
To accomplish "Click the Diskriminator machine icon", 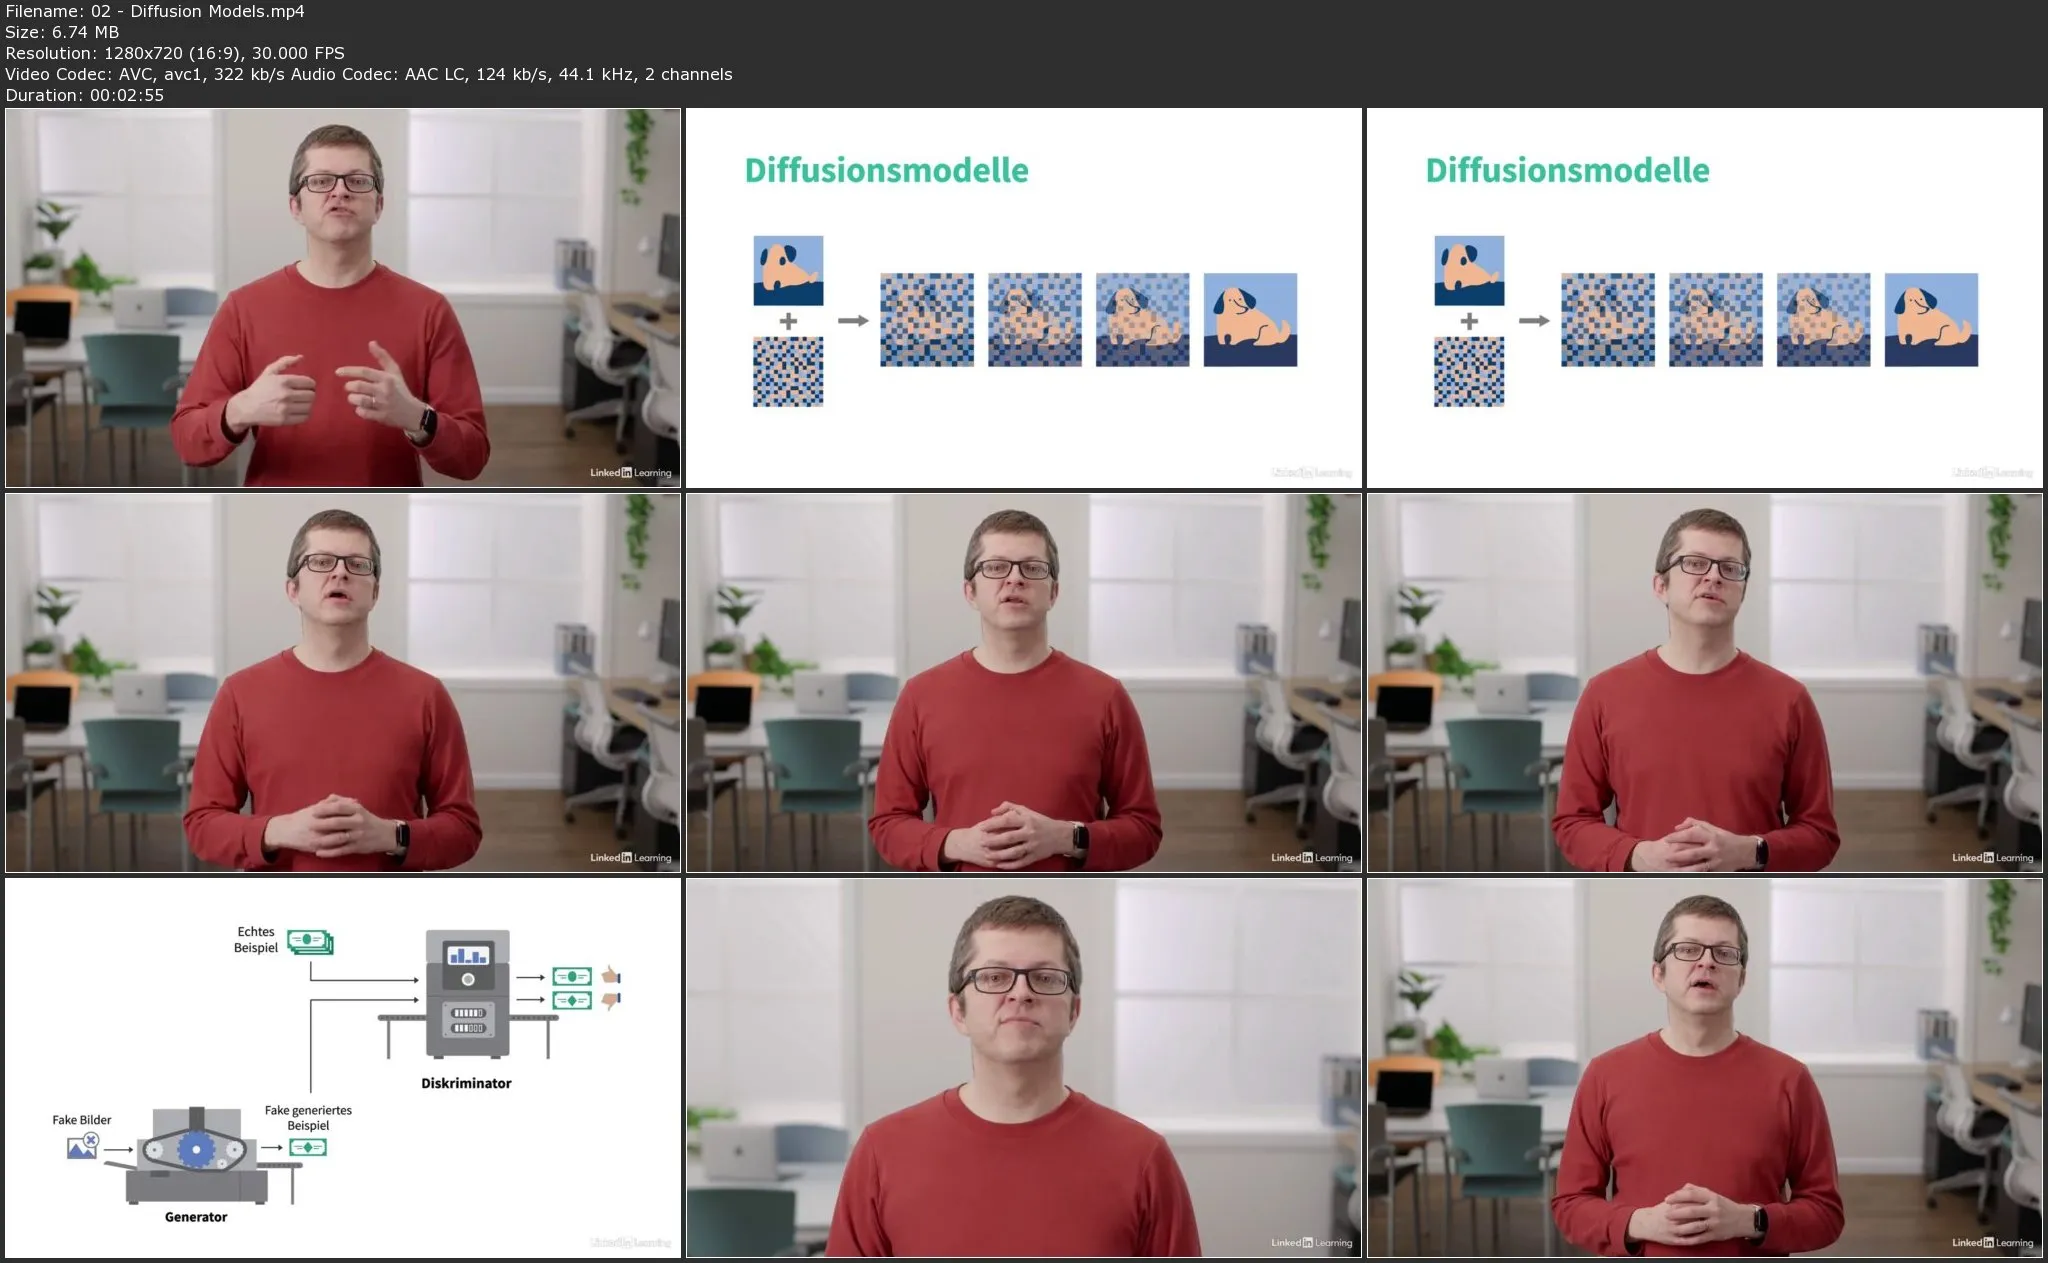I will (x=467, y=993).
